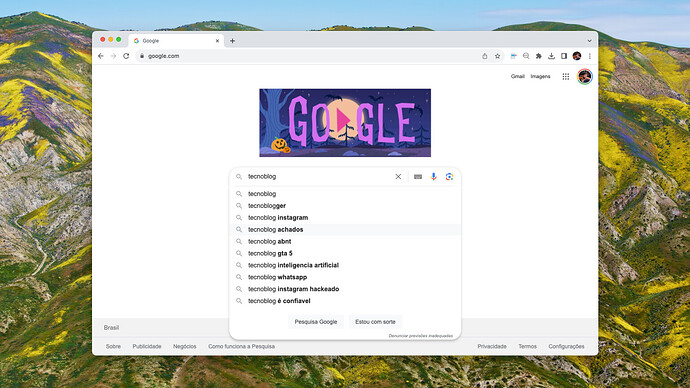The image size is (690, 388).
Task: Open the Gmail link
Action: click(x=518, y=77)
